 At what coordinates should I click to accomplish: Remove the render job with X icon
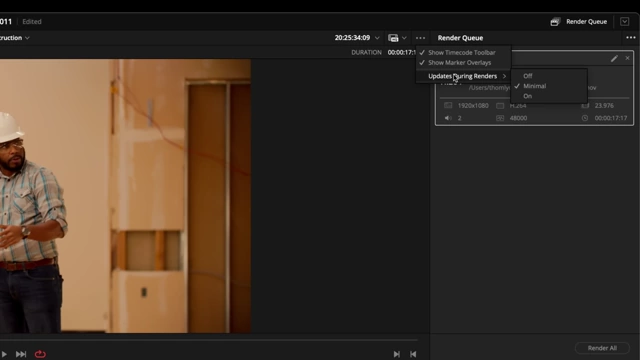(x=627, y=58)
